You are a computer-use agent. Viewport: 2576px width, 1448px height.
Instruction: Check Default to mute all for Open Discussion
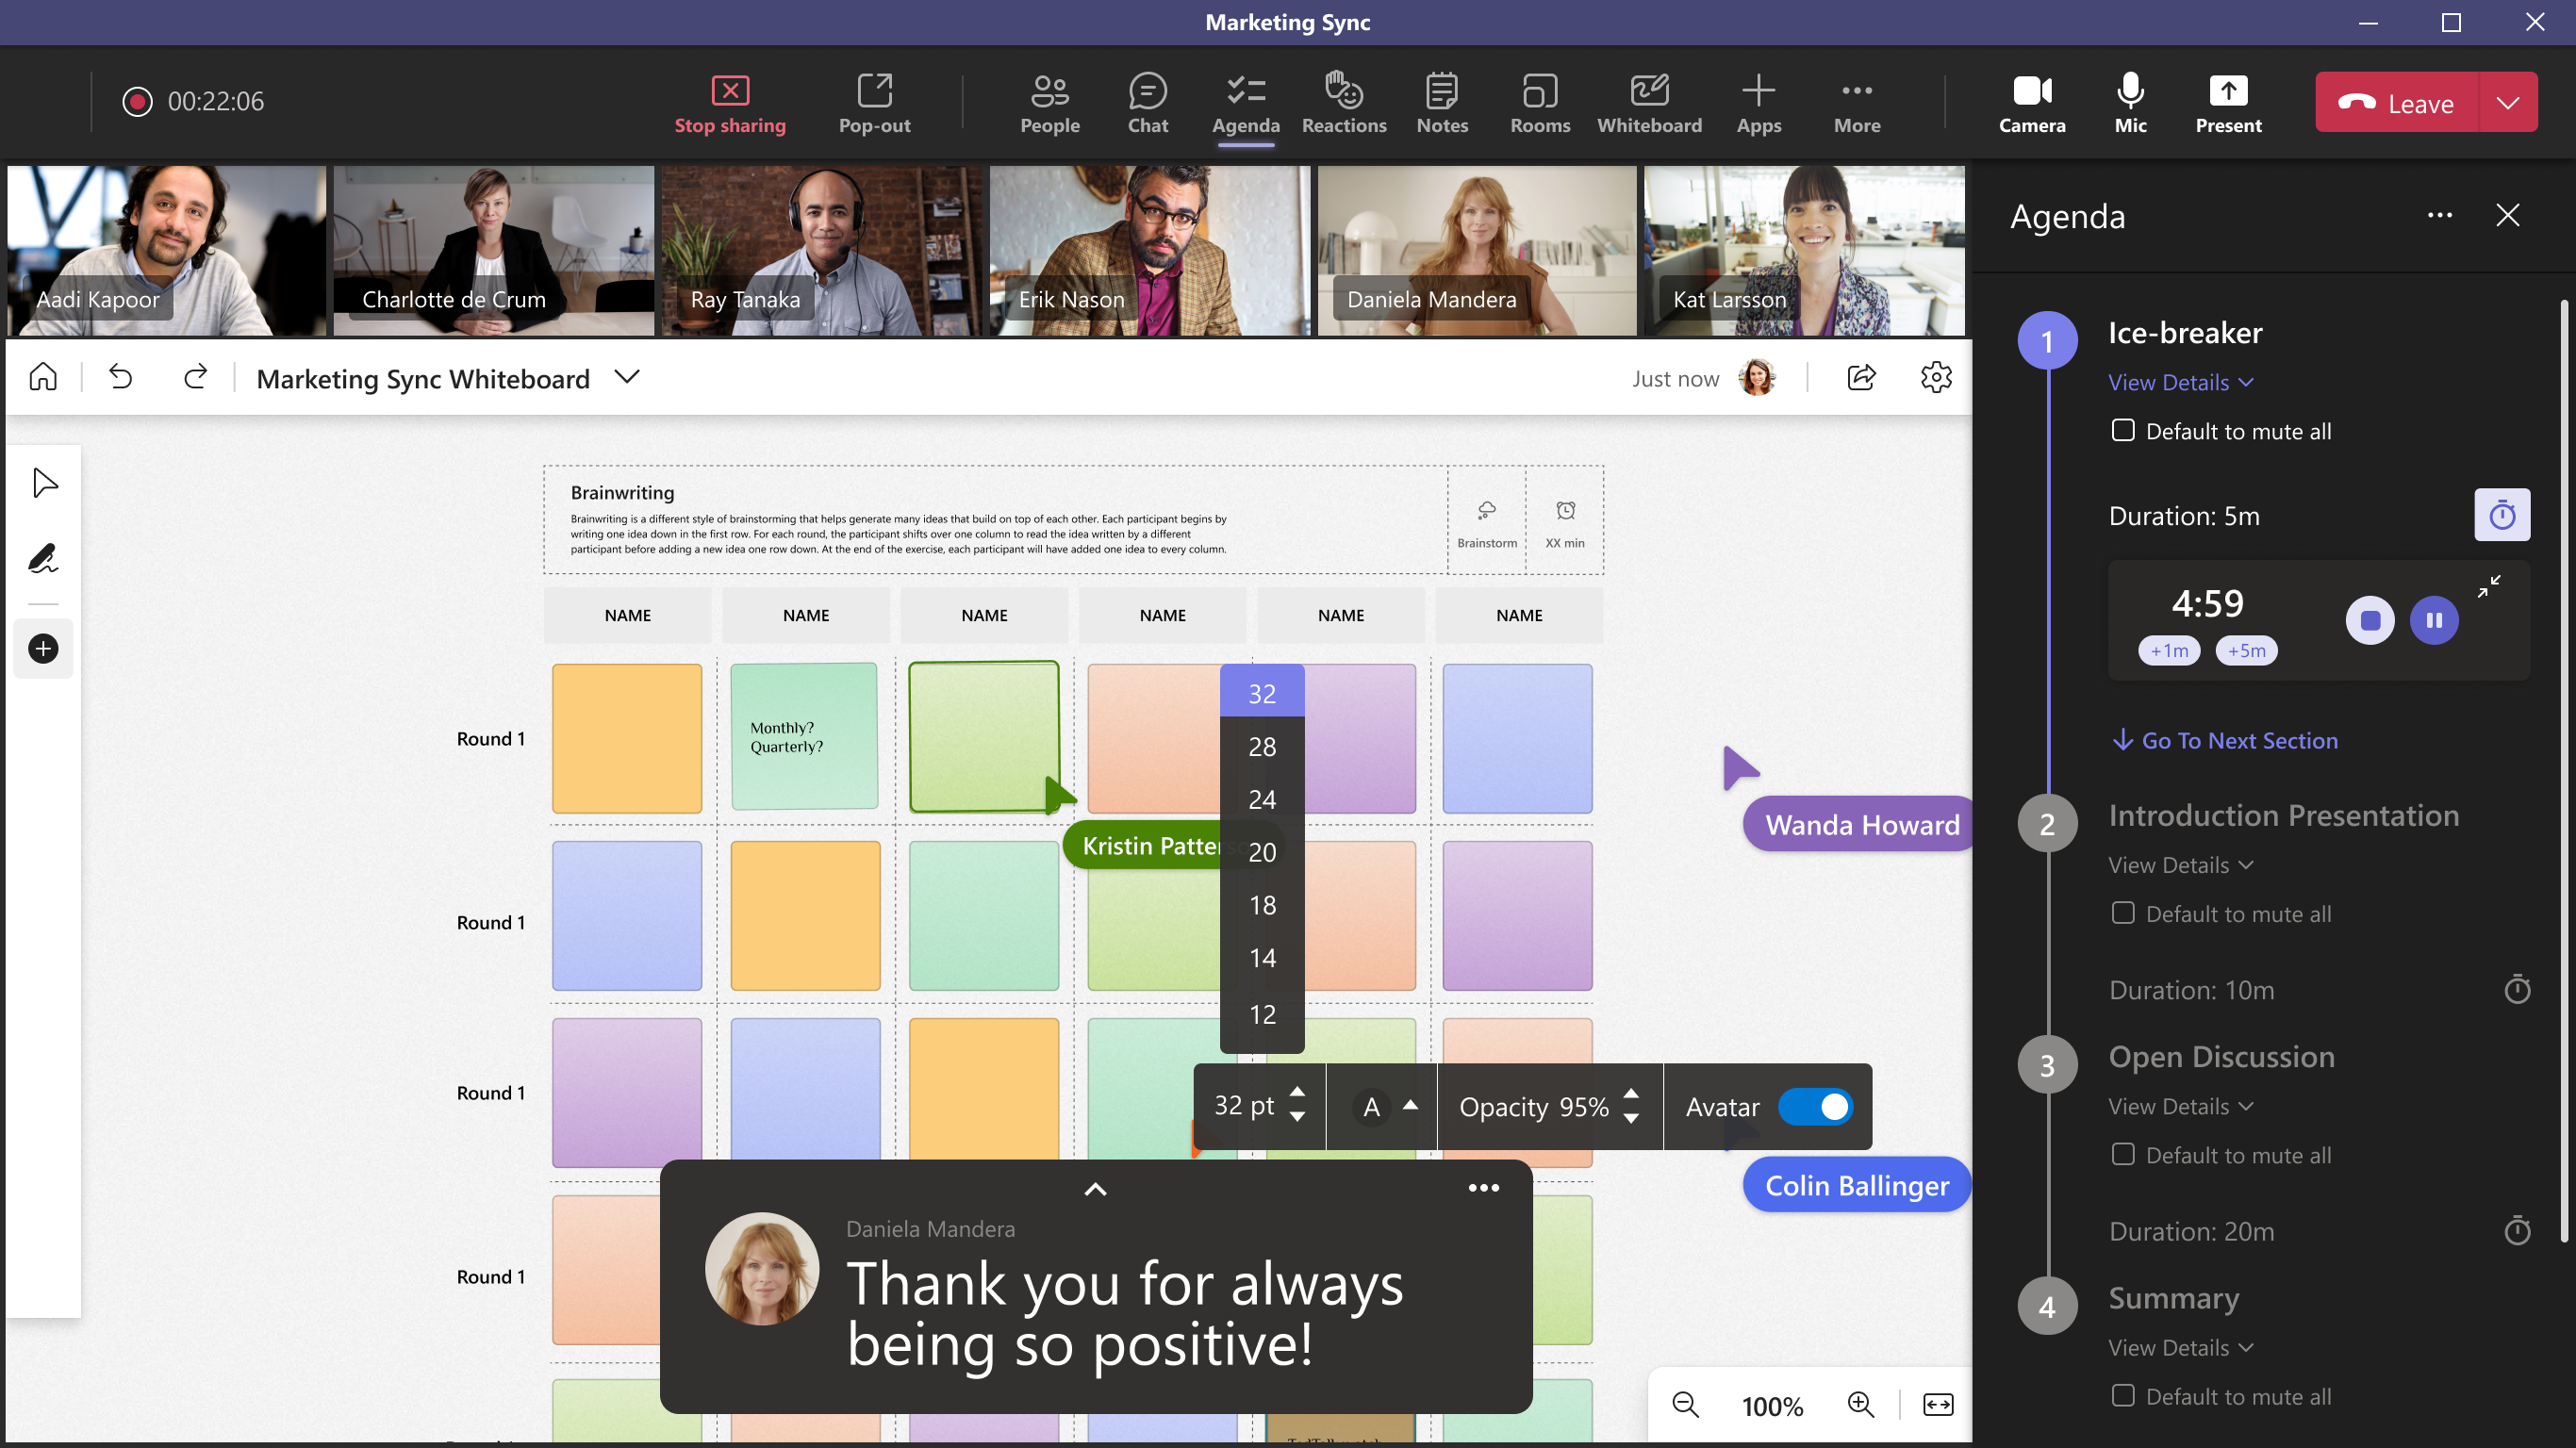2122,1154
